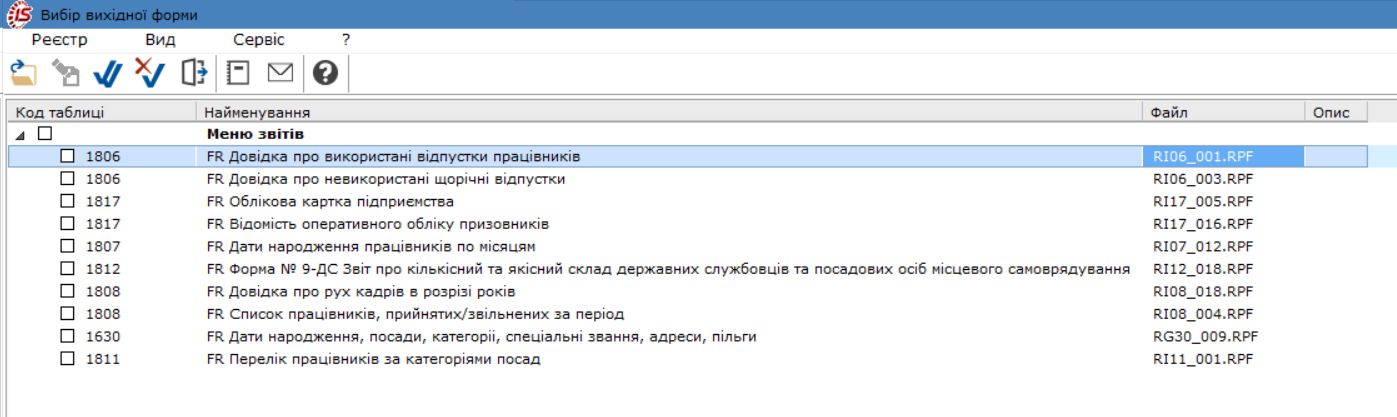Click the open folder toolbar icon
Image resolution: width=1397 pixels, height=417 pixels.
[x=23, y=73]
